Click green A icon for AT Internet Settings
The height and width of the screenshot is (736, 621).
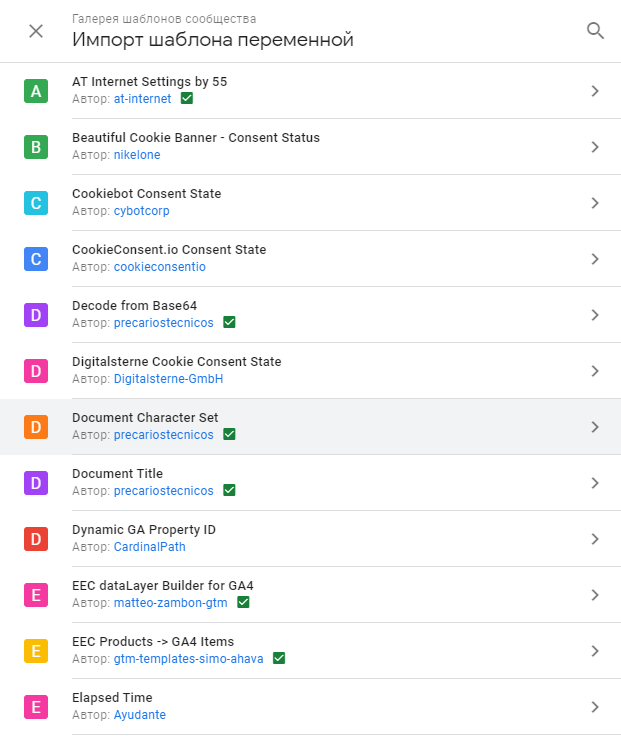click(x=36, y=92)
